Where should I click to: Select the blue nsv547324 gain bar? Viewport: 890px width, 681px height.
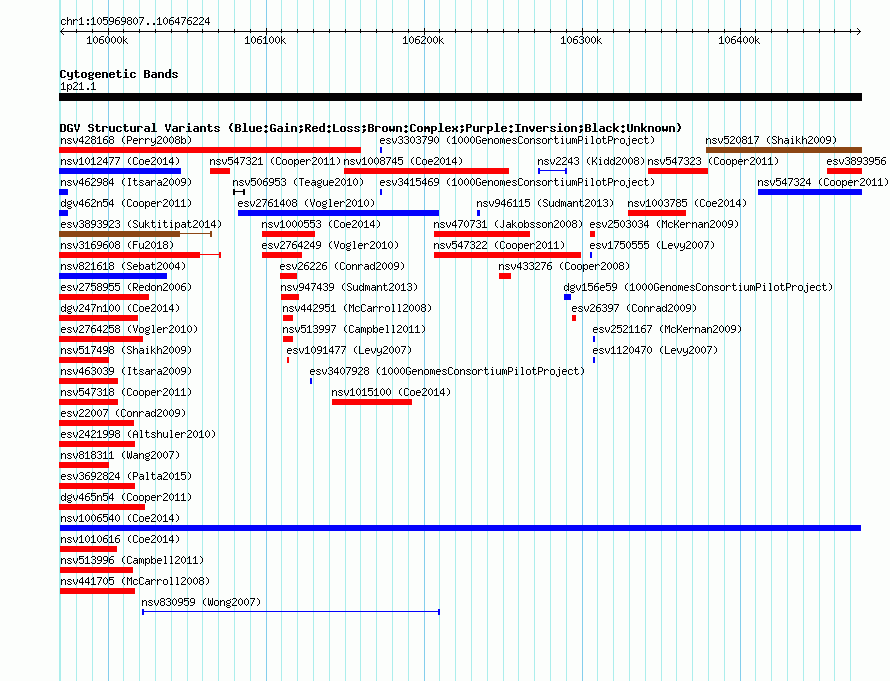[810, 192]
